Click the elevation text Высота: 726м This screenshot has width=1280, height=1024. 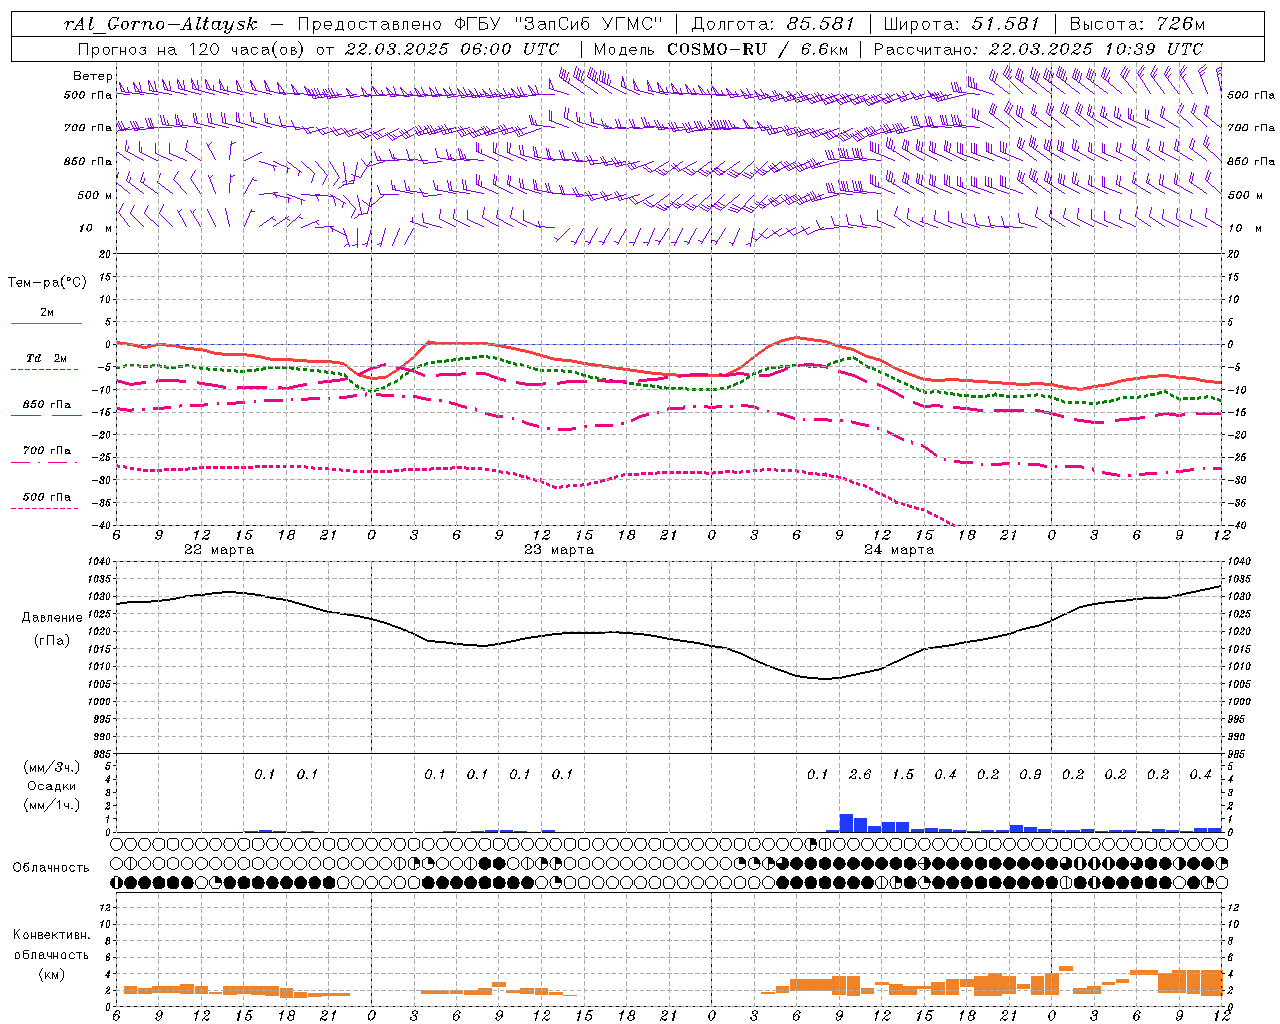[1137, 24]
